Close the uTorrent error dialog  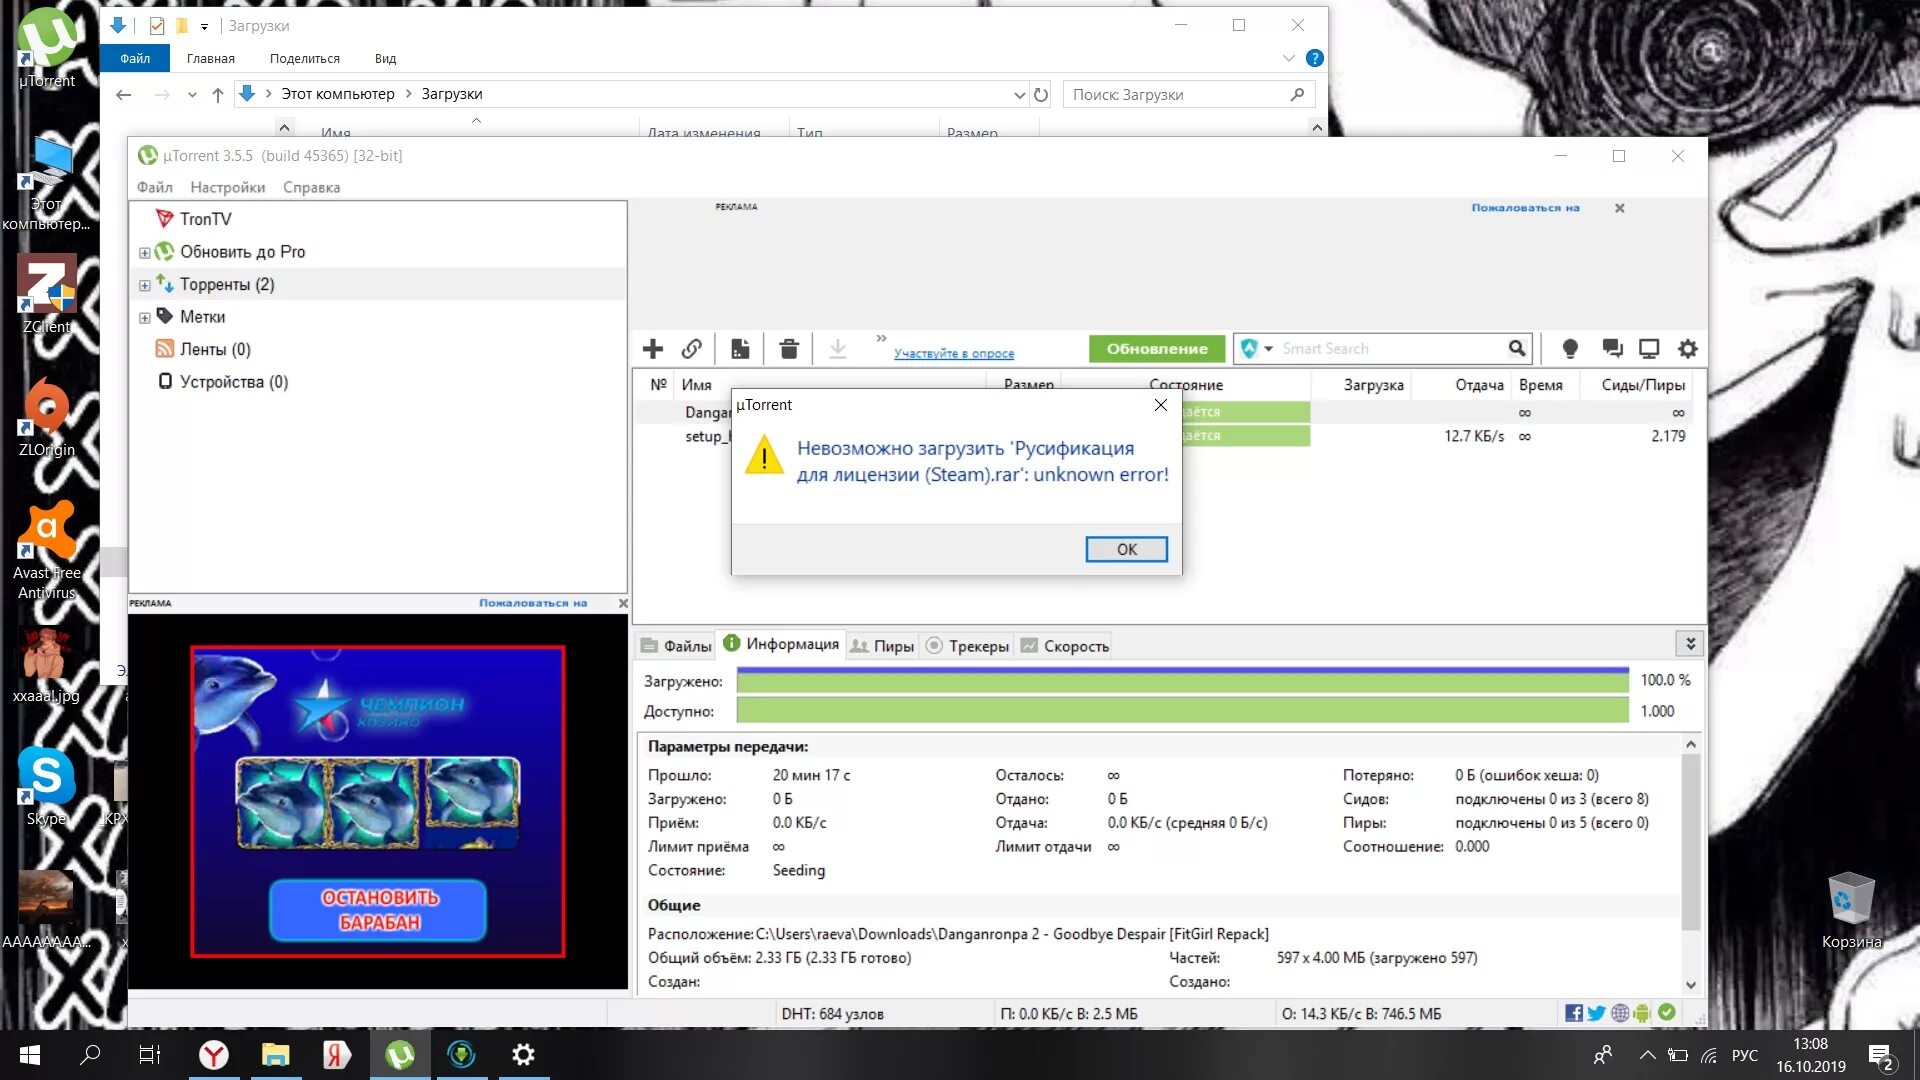pos(1161,405)
